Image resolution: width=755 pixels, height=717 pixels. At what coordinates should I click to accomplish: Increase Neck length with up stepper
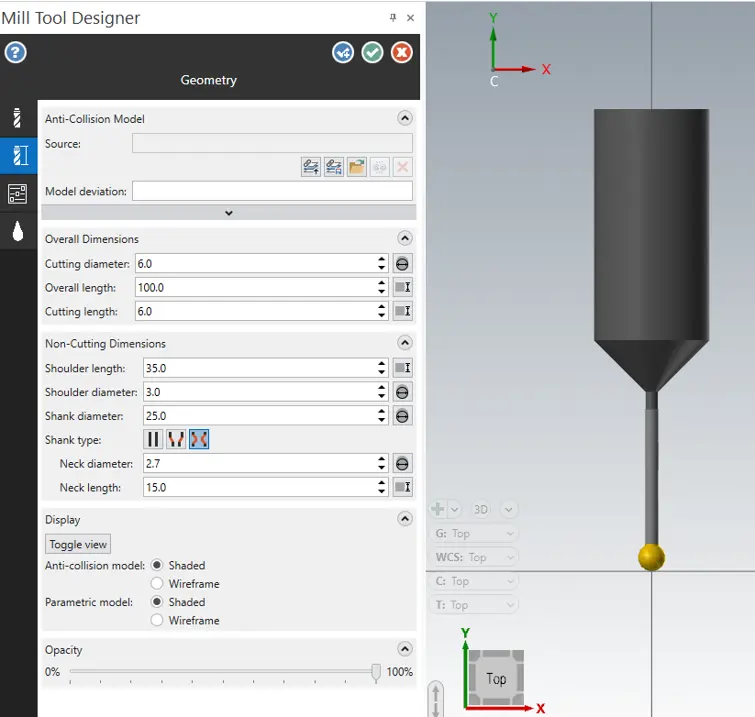(x=382, y=482)
